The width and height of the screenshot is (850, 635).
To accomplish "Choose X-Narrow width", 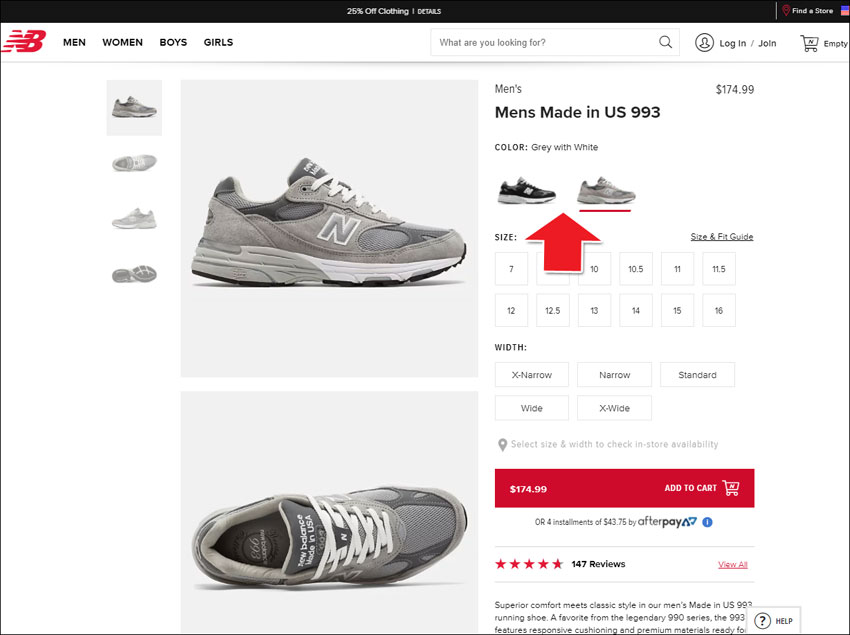I will point(532,375).
